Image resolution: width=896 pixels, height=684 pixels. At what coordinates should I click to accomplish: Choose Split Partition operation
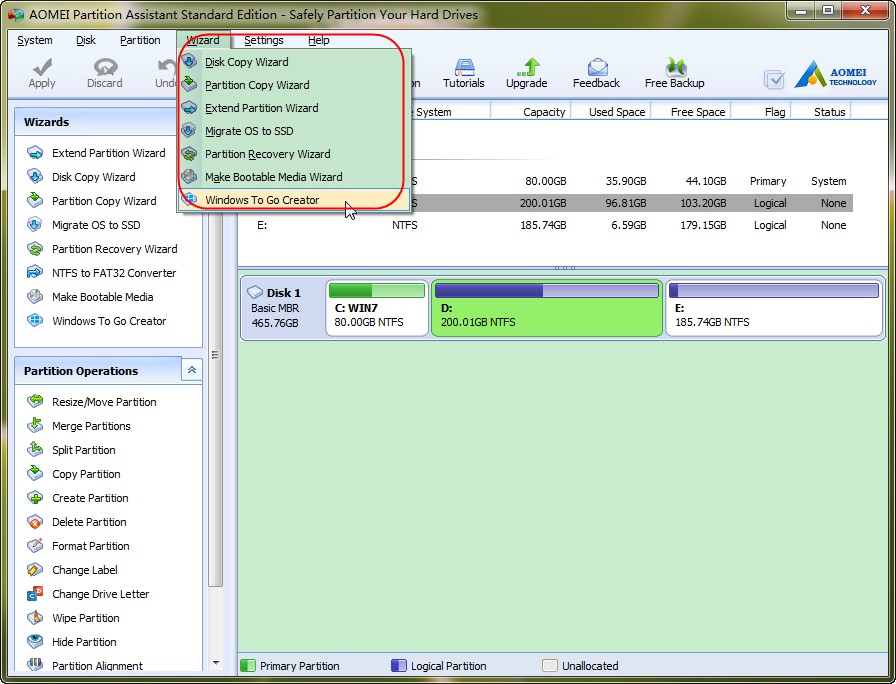click(71, 450)
